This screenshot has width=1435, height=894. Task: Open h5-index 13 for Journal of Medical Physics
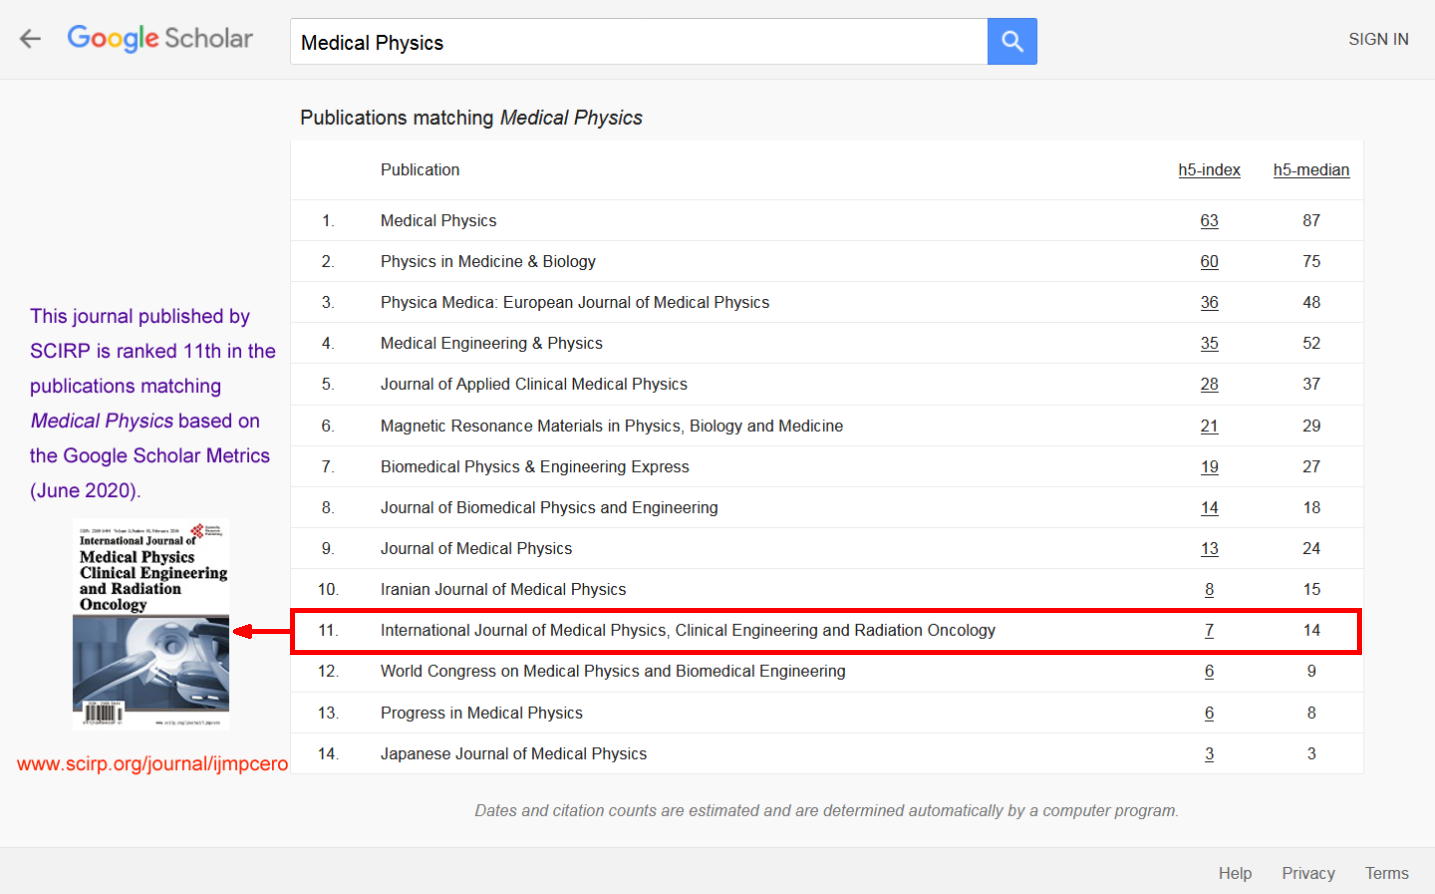pos(1209,549)
